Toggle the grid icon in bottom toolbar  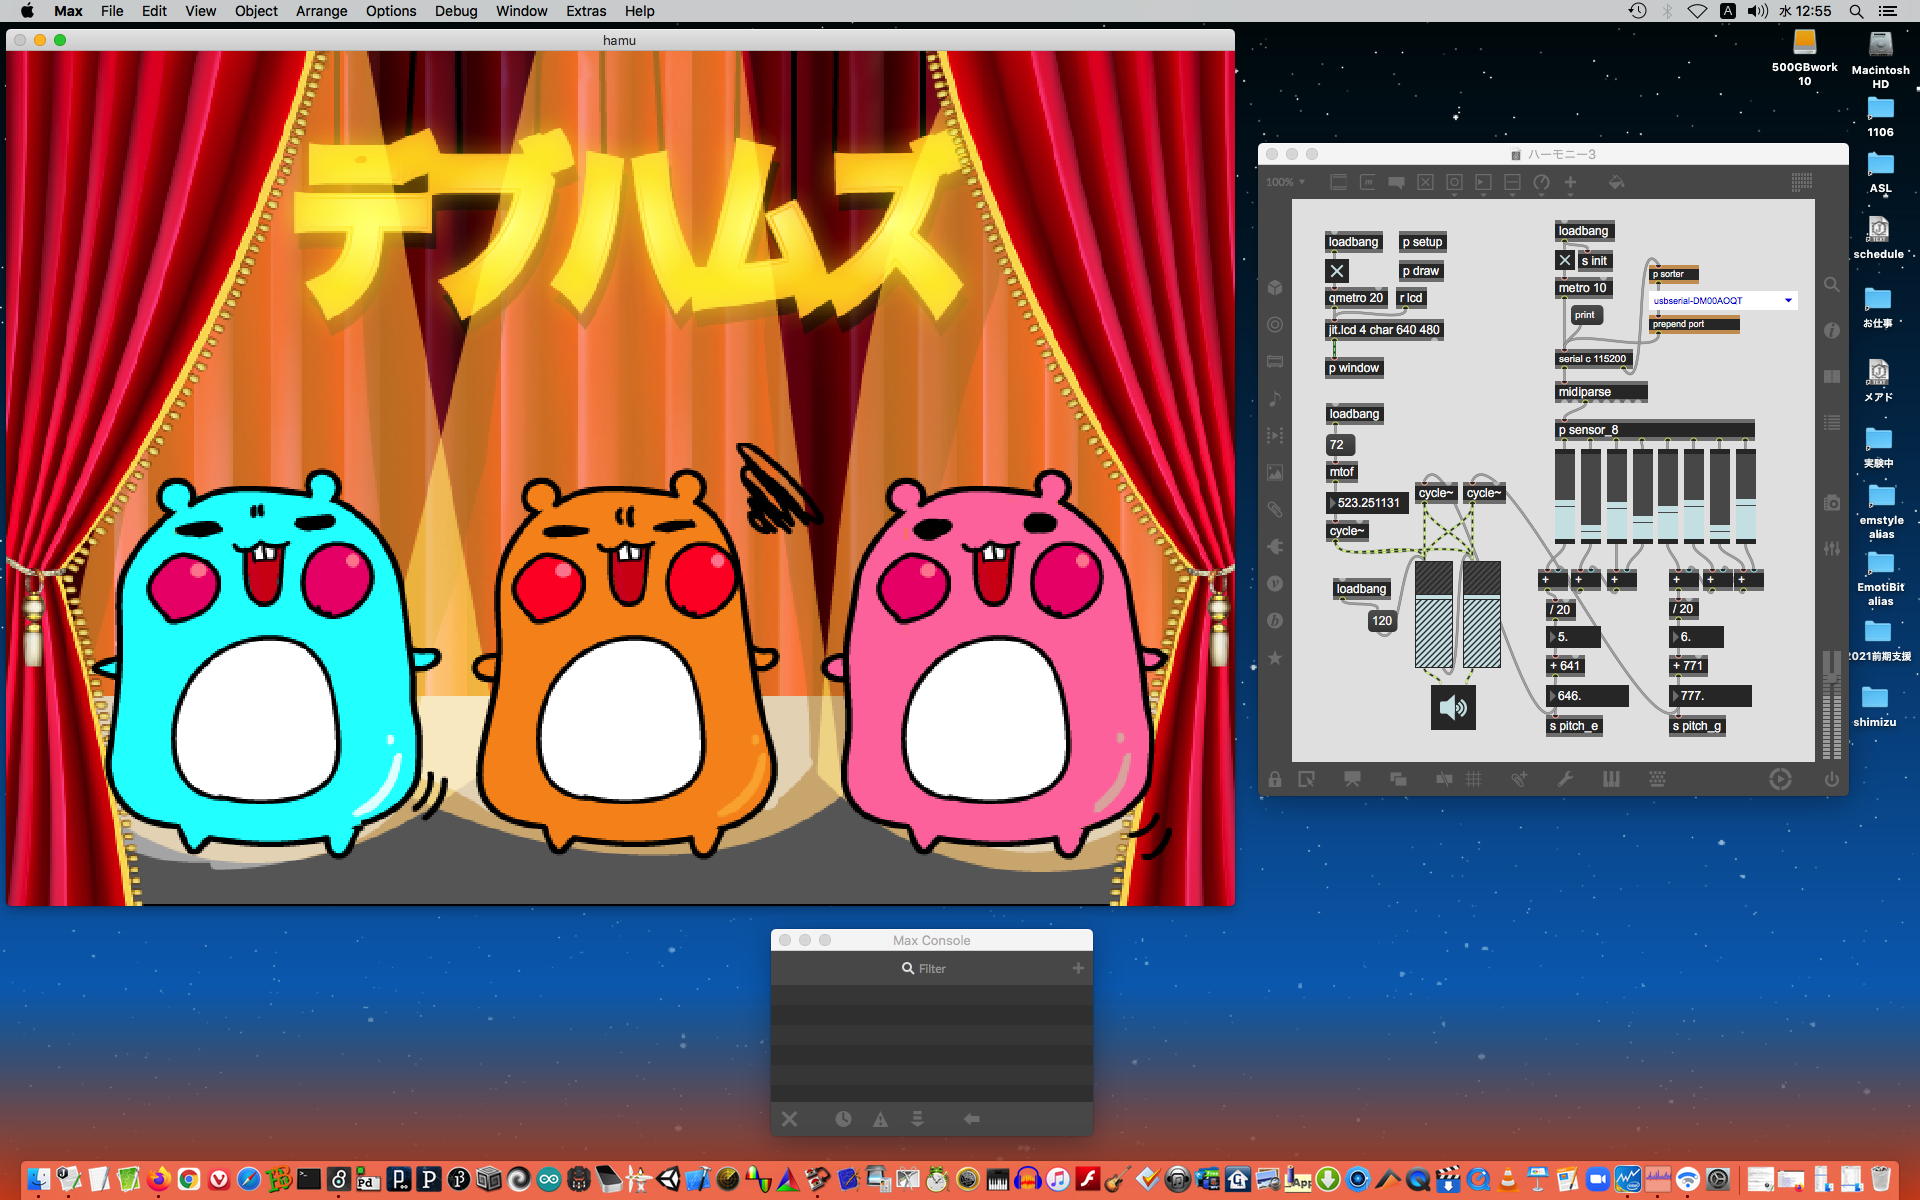point(1473,780)
